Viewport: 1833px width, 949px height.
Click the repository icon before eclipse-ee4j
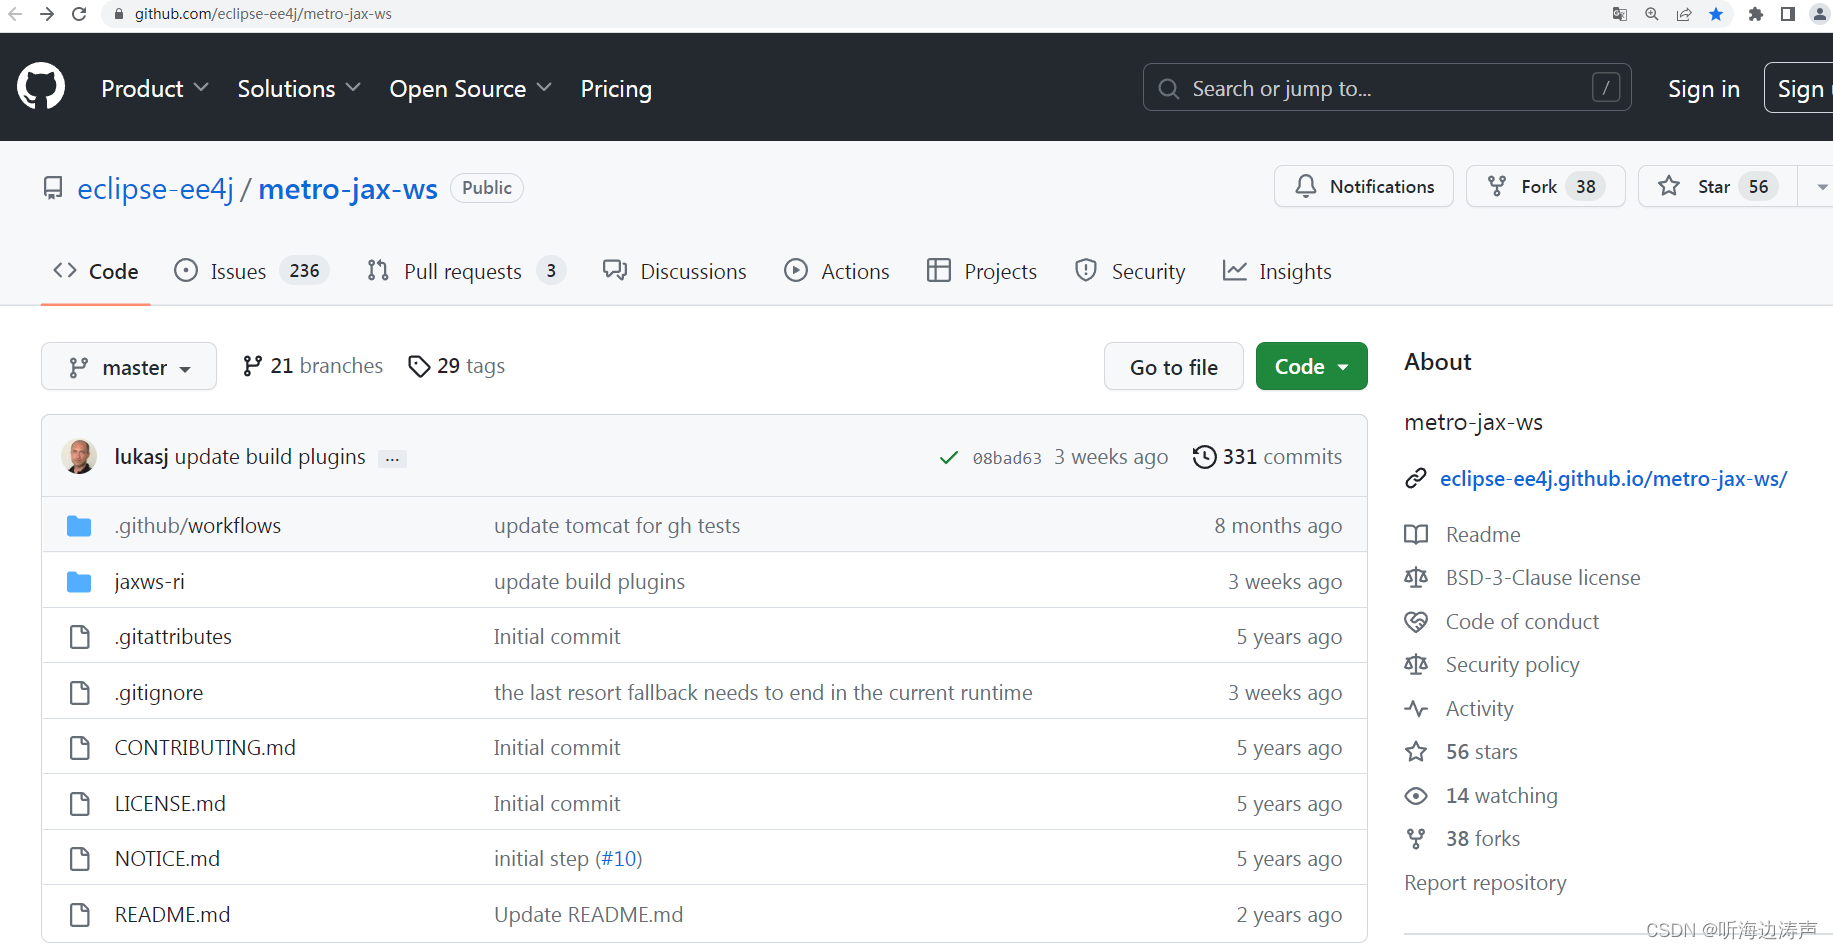[x=53, y=188]
